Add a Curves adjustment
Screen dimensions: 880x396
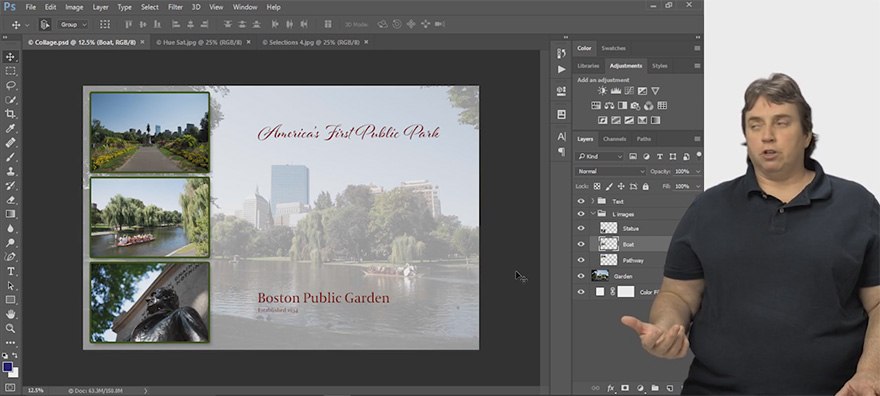(629, 91)
